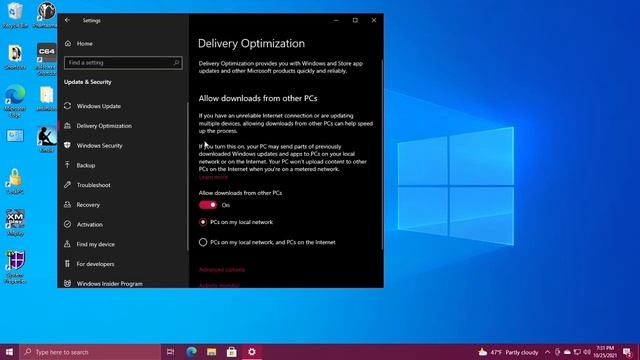
Task: Go to Settings Home
Action: point(122,43)
